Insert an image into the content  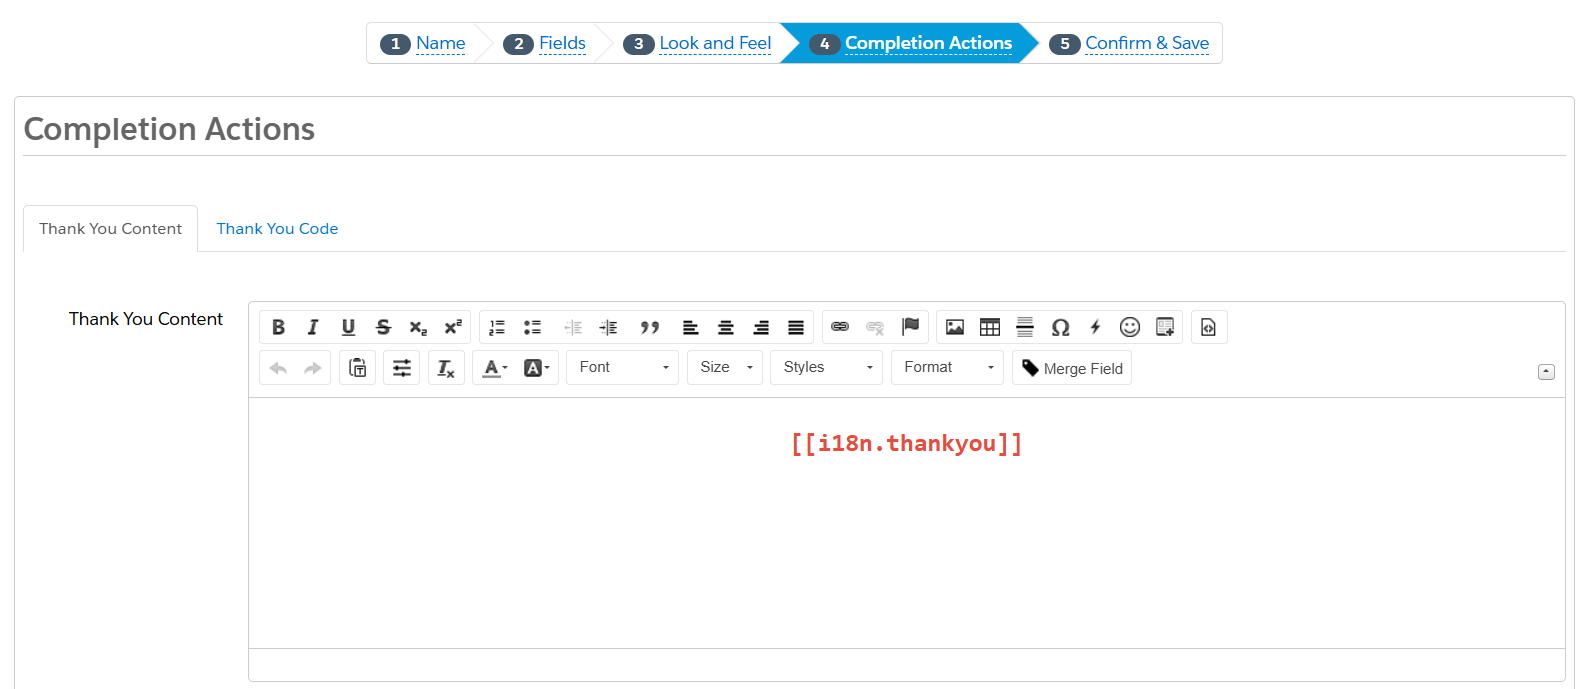point(955,327)
